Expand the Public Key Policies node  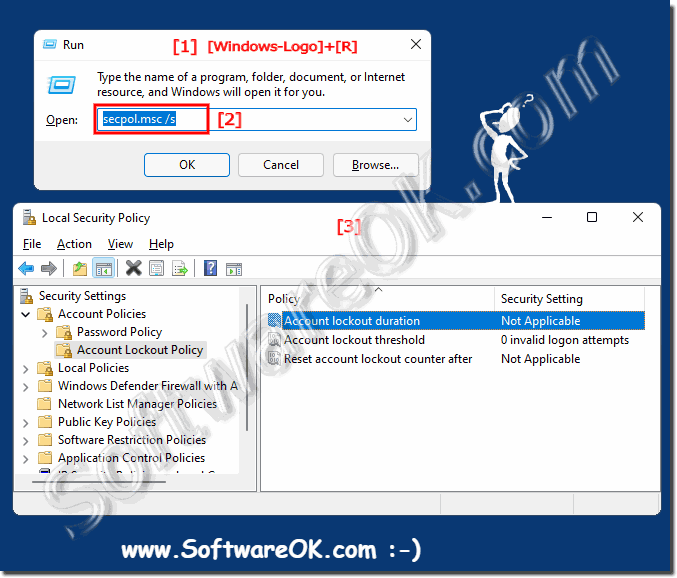tap(25, 423)
